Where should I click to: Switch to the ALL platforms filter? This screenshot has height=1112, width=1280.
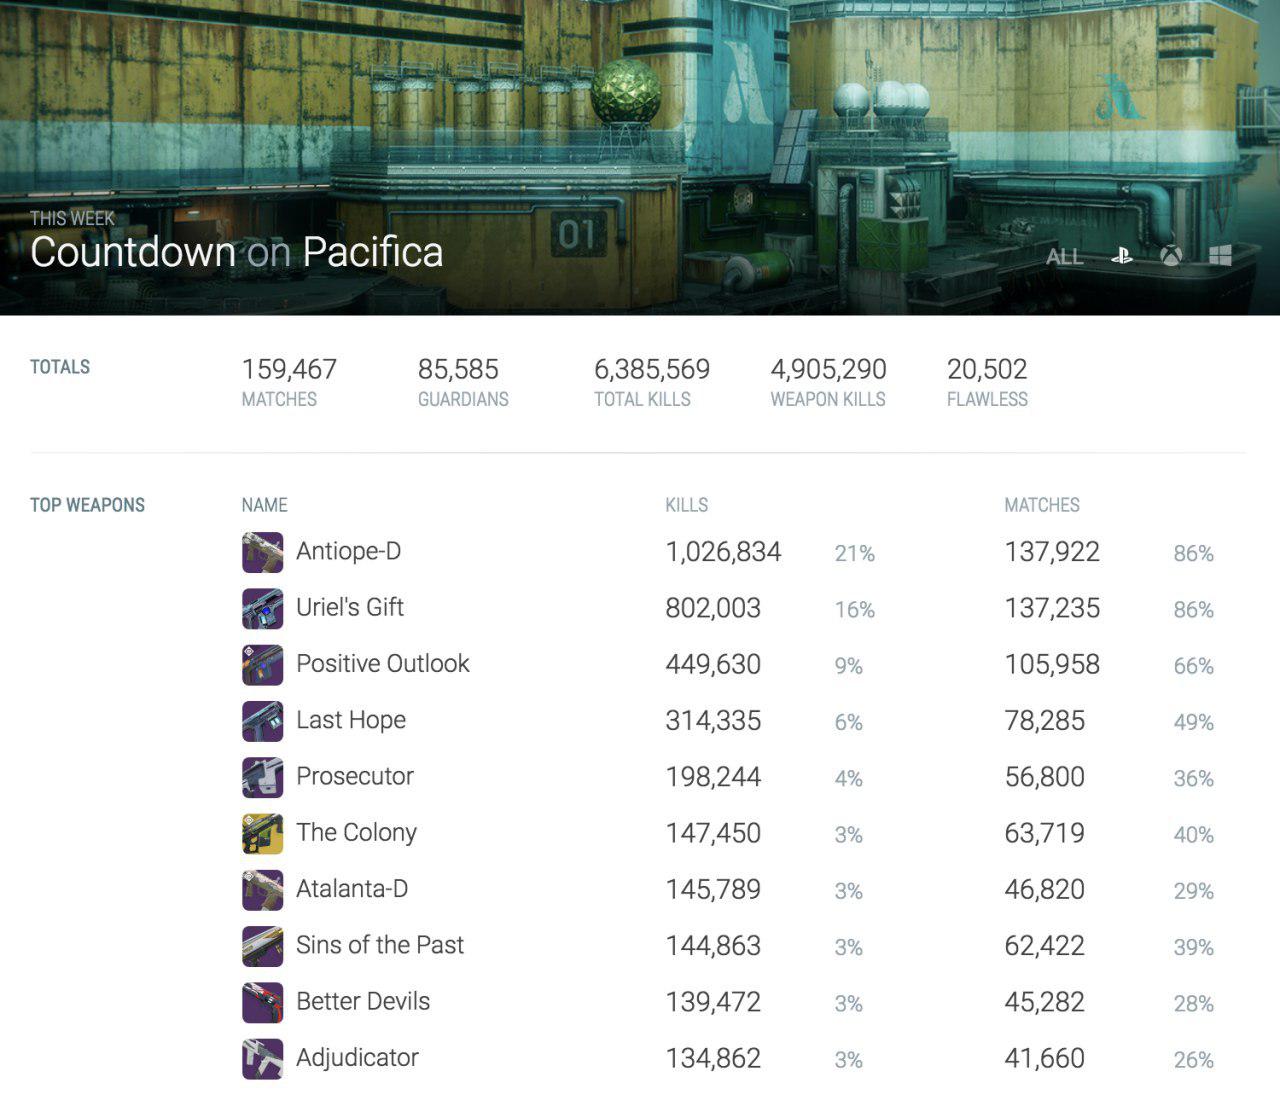[1064, 257]
